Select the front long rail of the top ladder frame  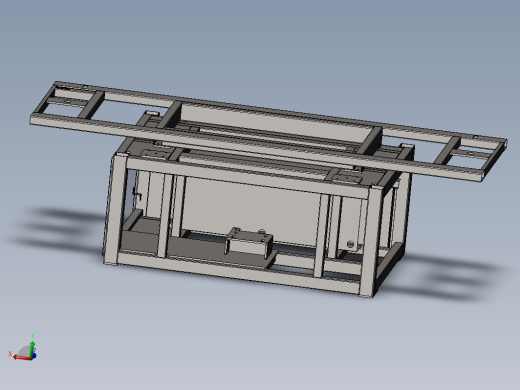click(x=257, y=147)
